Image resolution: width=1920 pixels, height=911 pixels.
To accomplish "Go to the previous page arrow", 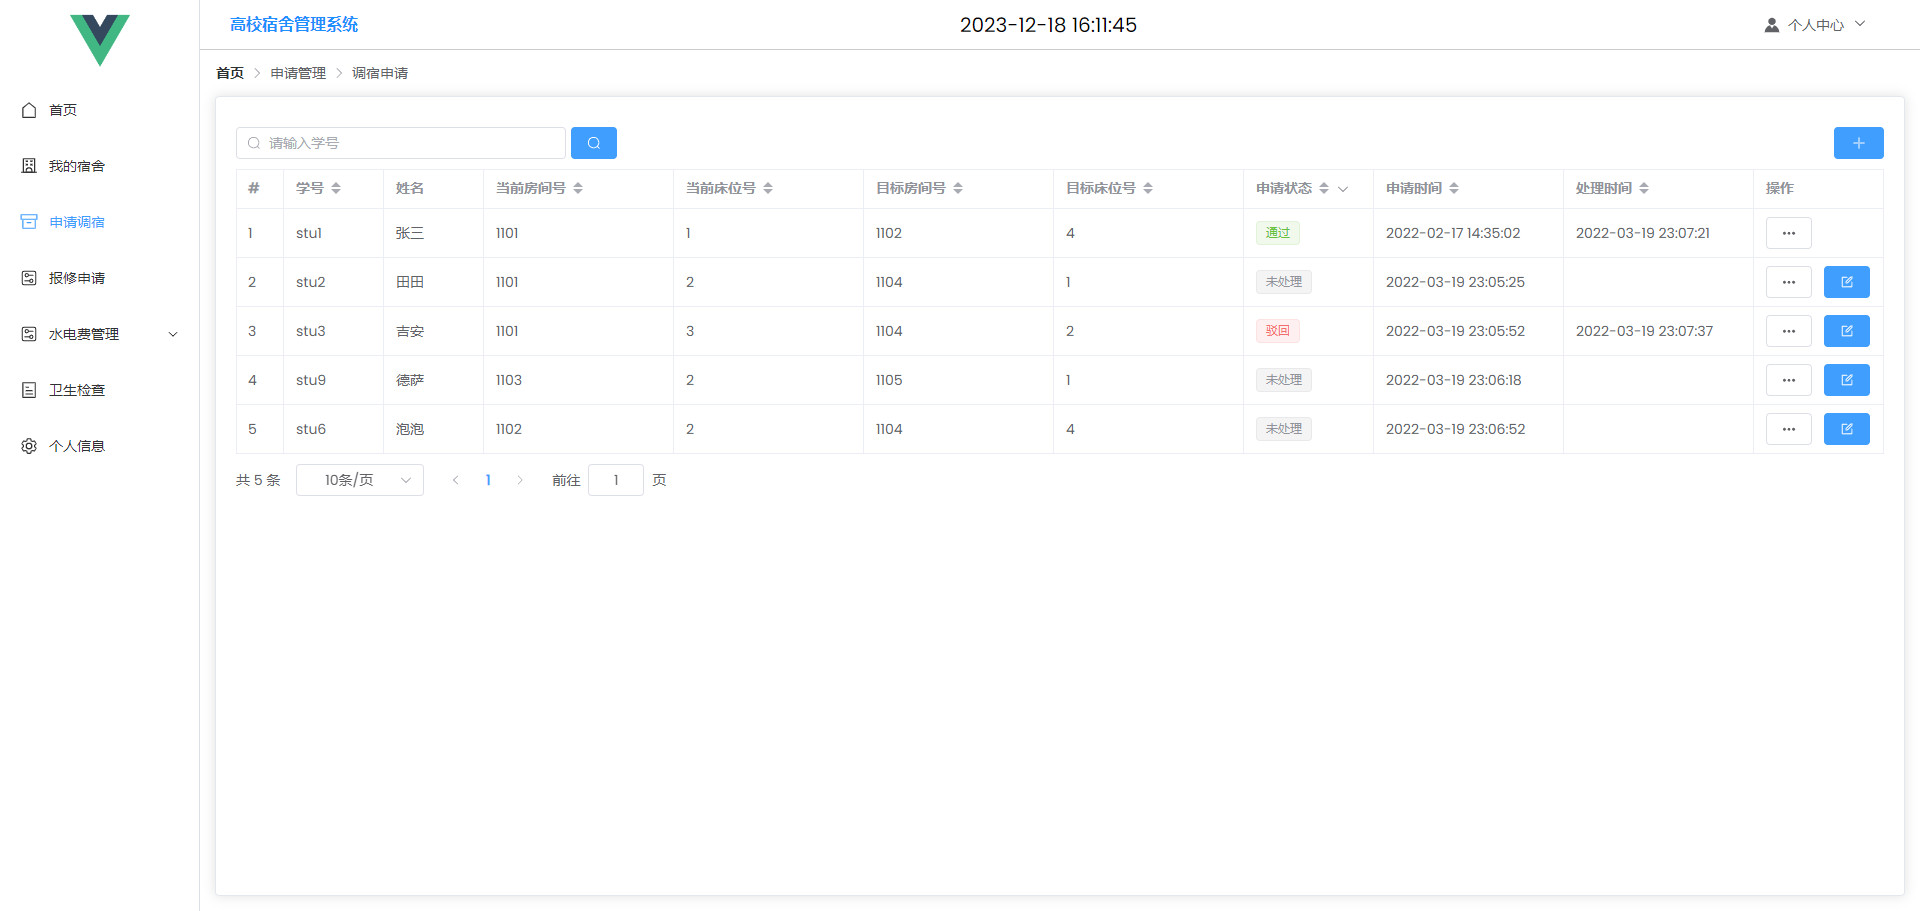I will tap(456, 480).
